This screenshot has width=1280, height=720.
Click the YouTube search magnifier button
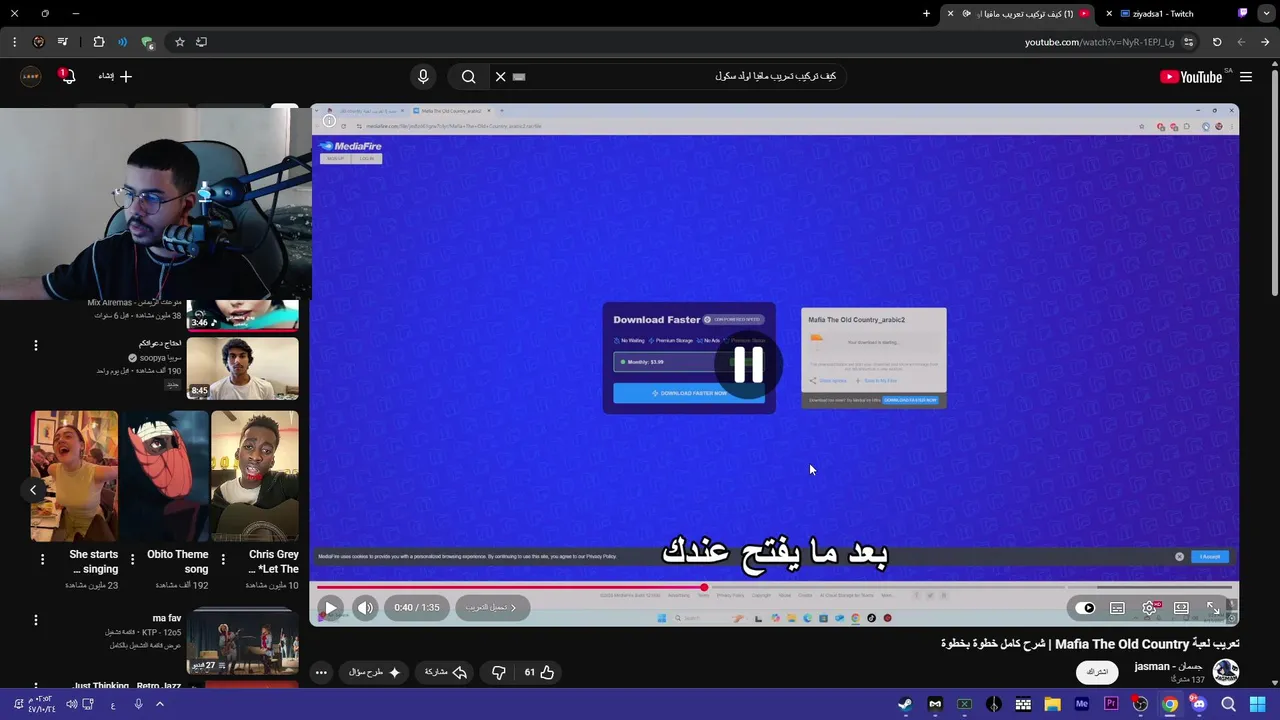(468, 76)
